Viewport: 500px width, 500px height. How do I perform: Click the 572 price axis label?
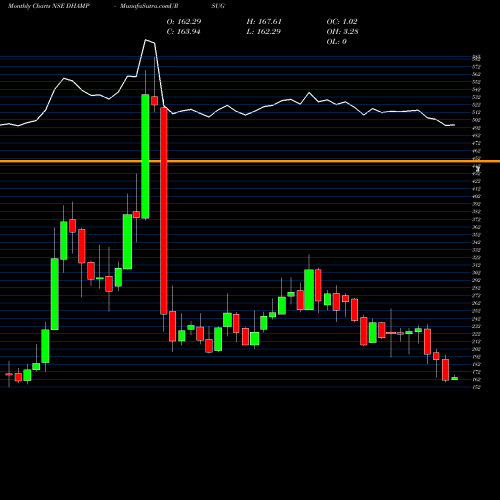pyautogui.click(x=476, y=67)
